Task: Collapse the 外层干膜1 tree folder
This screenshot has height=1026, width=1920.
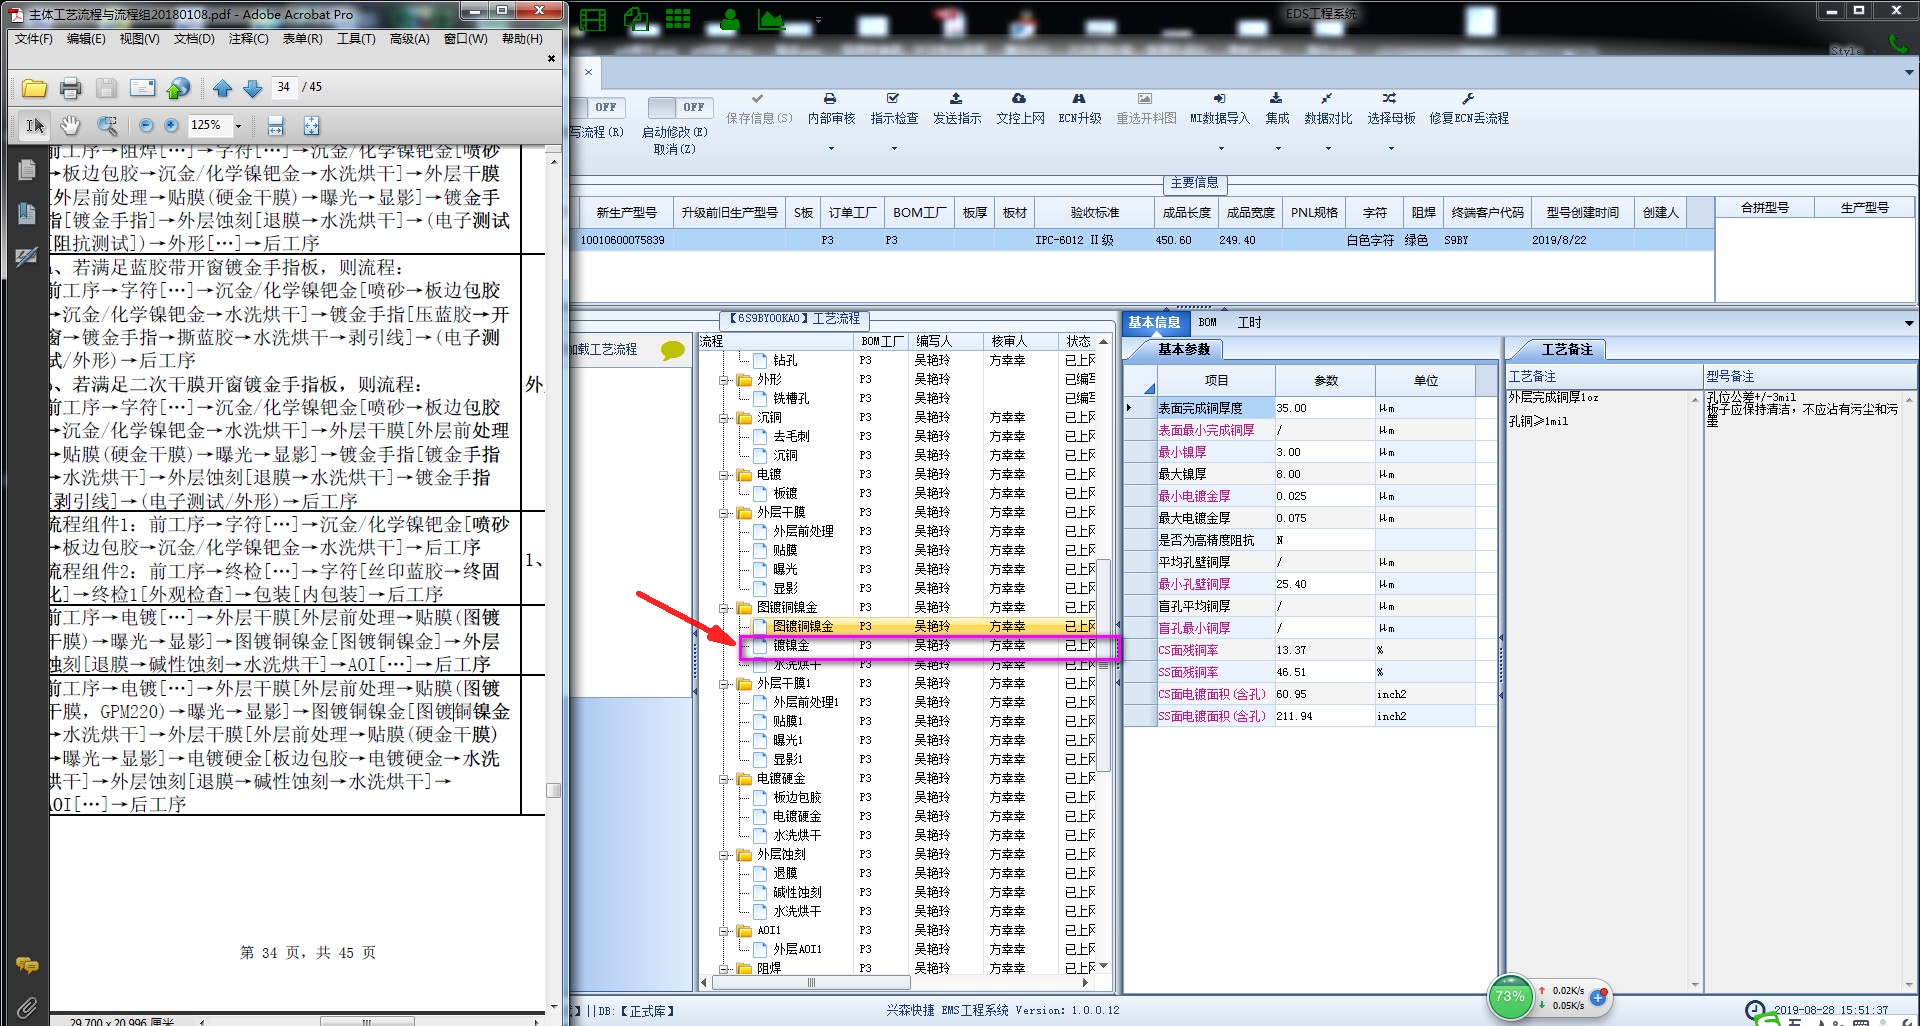Action: [724, 684]
